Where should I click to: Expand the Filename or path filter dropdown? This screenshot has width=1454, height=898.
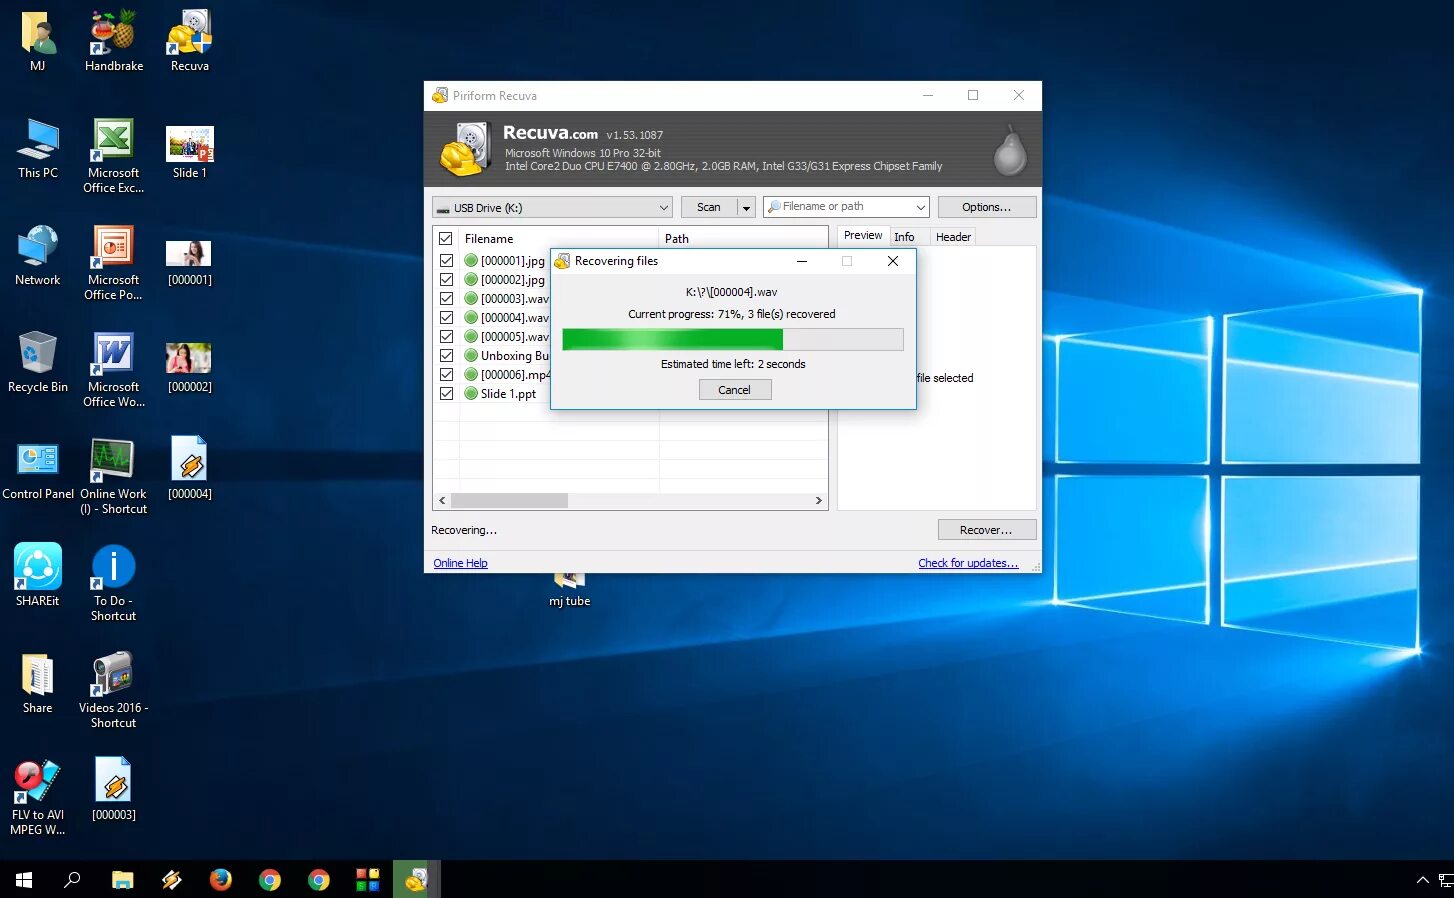pyautogui.click(x=920, y=207)
